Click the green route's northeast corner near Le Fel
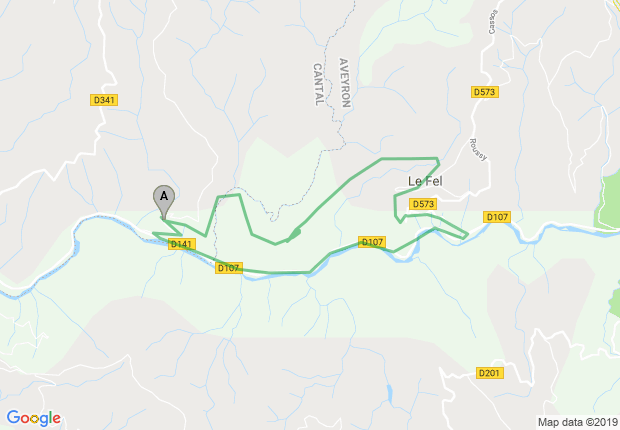The width and height of the screenshot is (620, 430). coord(438,160)
